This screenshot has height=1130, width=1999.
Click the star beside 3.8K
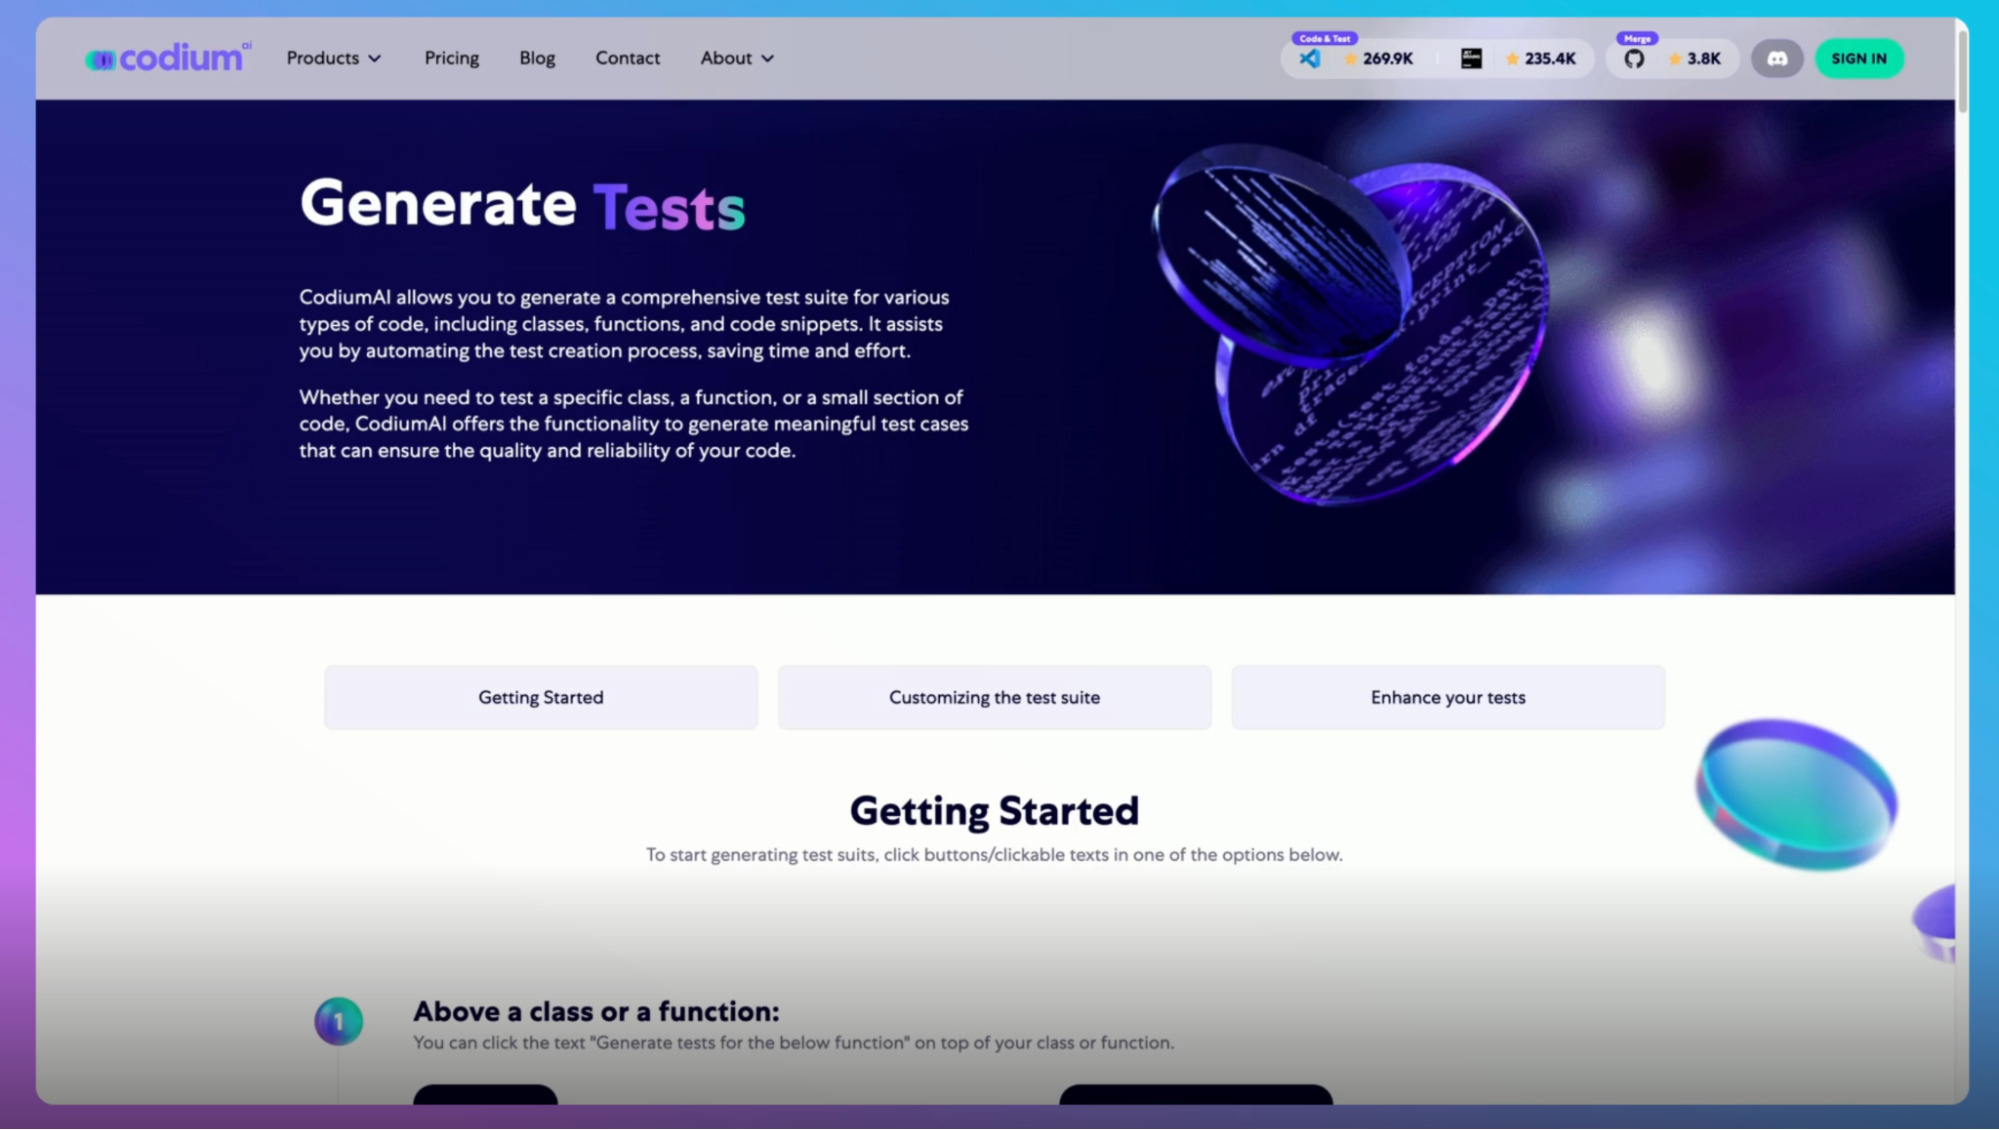(1674, 59)
